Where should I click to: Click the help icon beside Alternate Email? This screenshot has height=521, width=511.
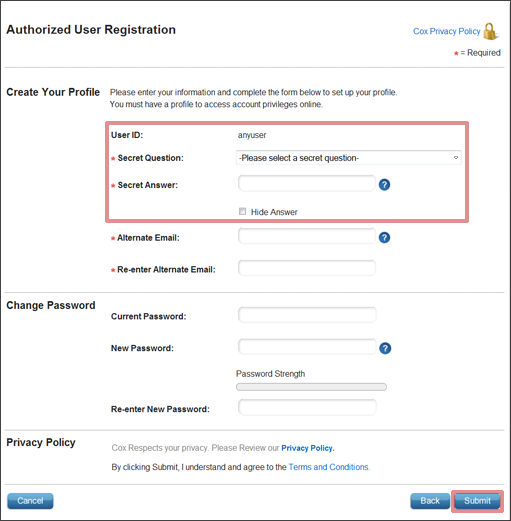coord(384,238)
